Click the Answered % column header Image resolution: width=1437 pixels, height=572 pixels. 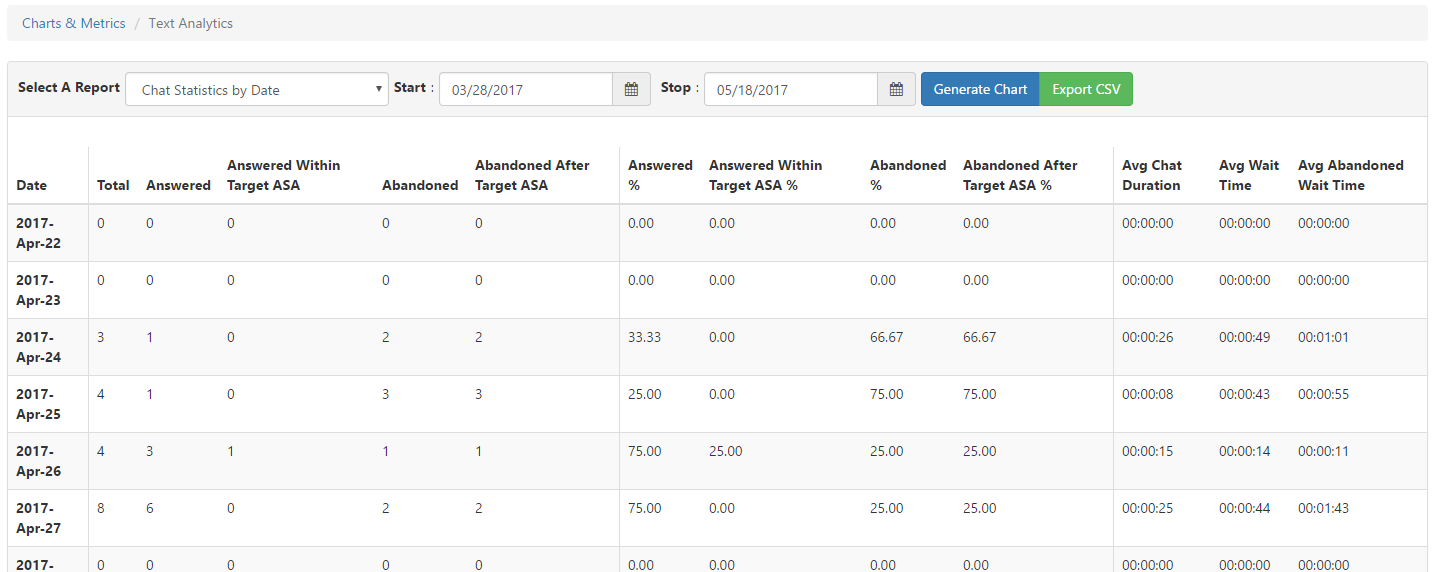[x=660, y=175]
